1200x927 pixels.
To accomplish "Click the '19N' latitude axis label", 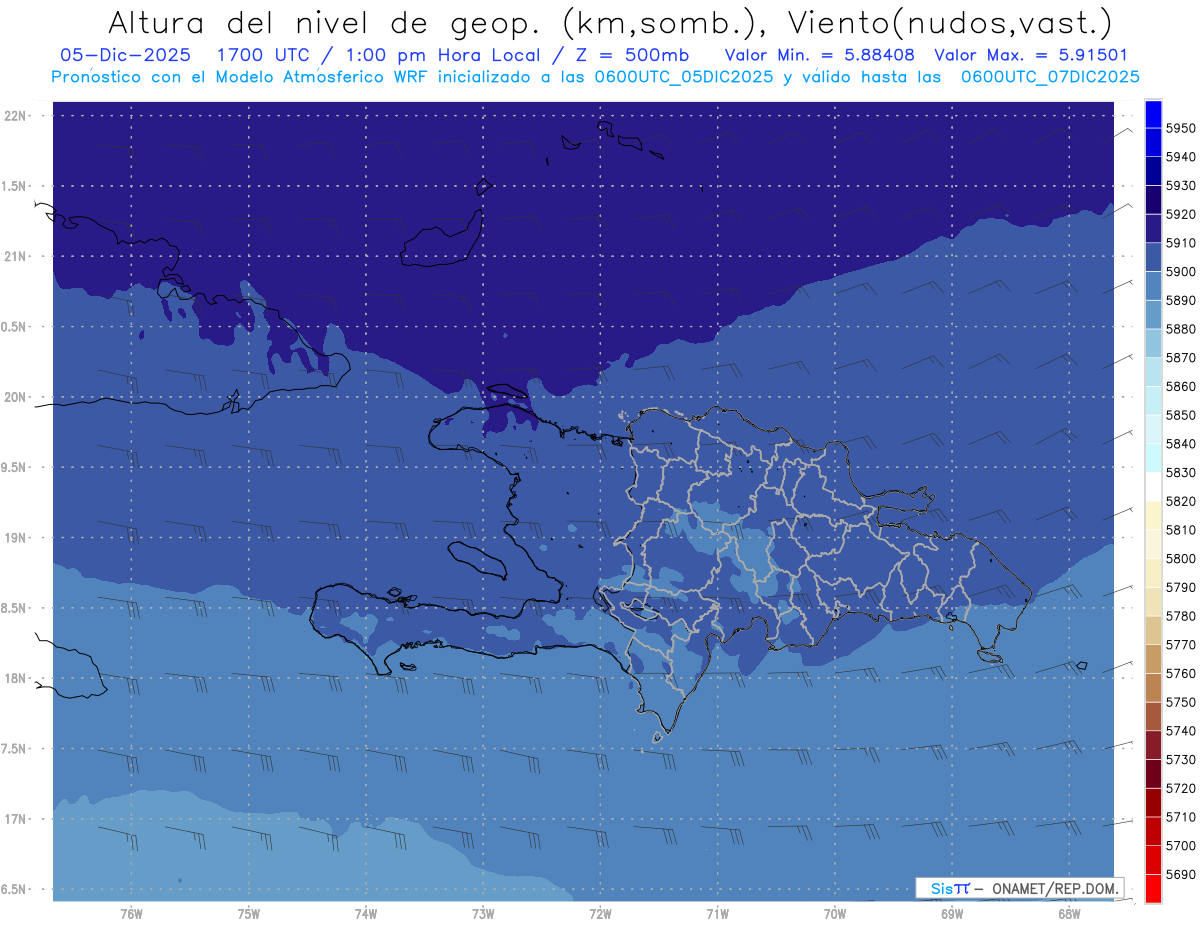I will [x=17, y=537].
